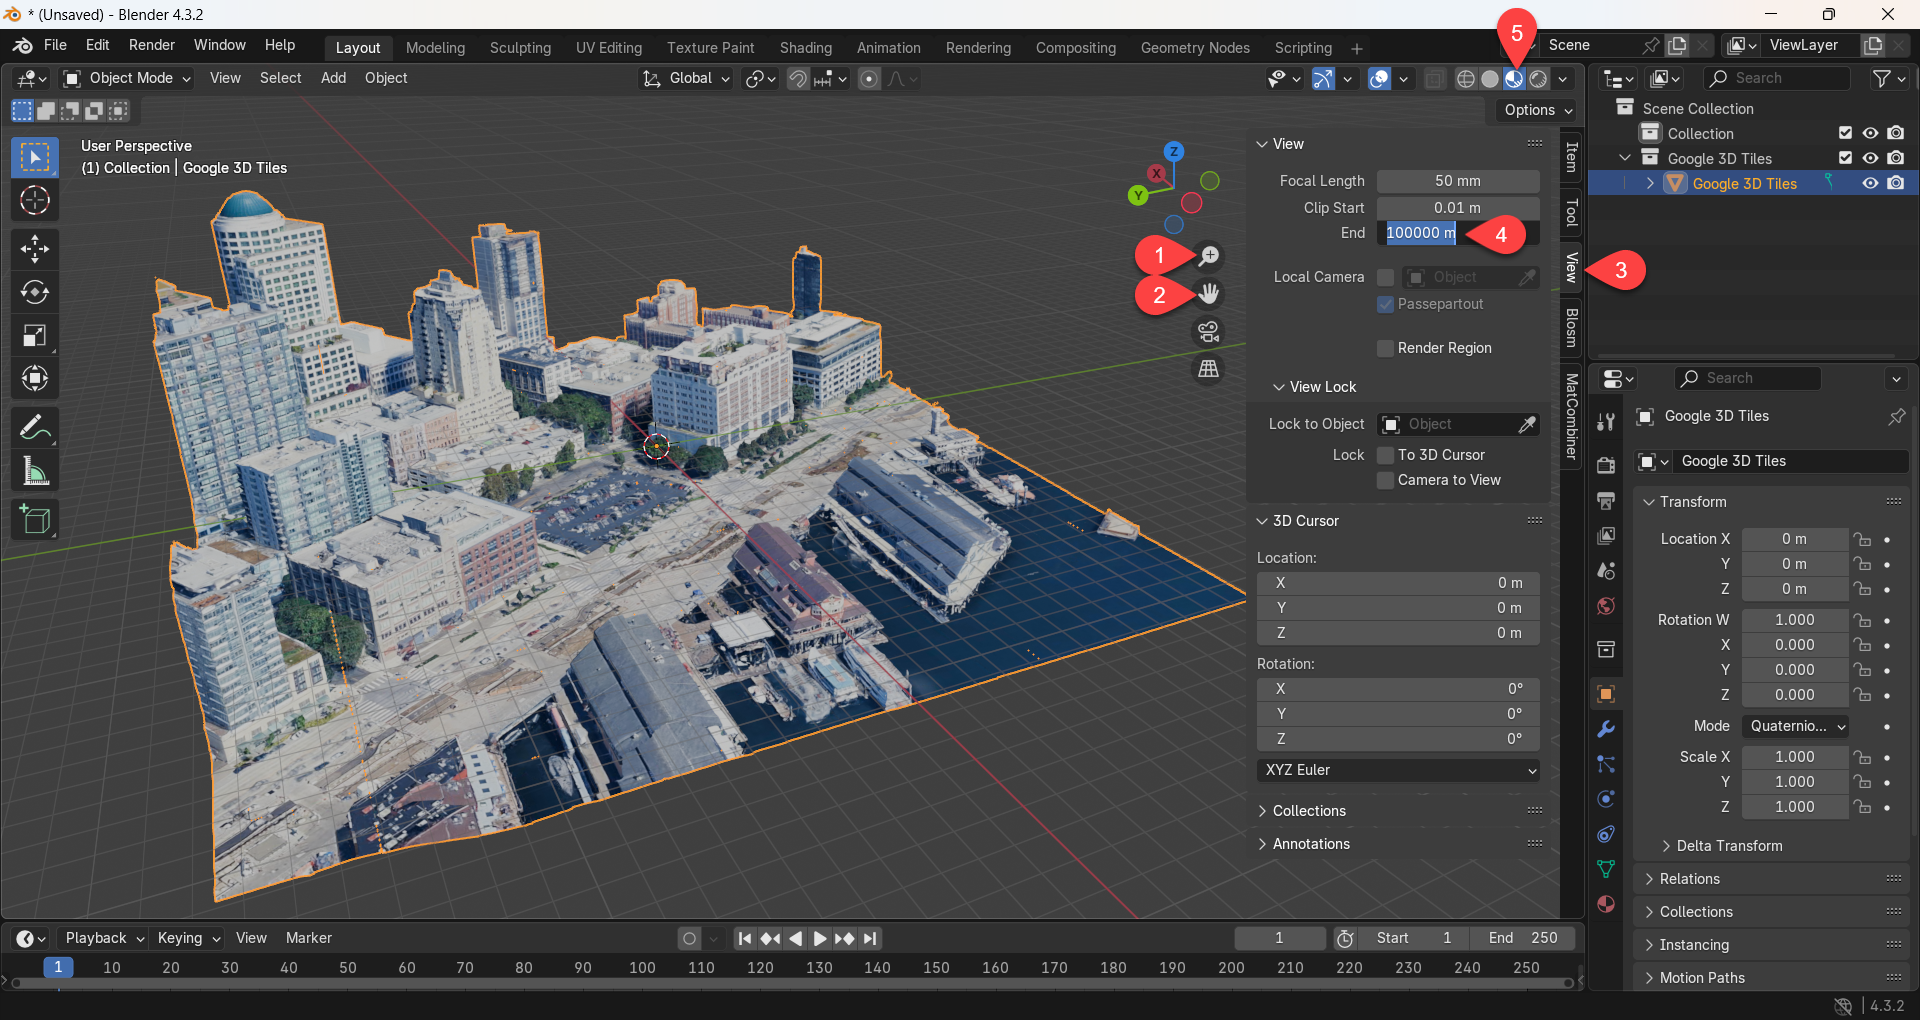
Task: Toggle Local Camera checkbox
Action: (x=1386, y=277)
